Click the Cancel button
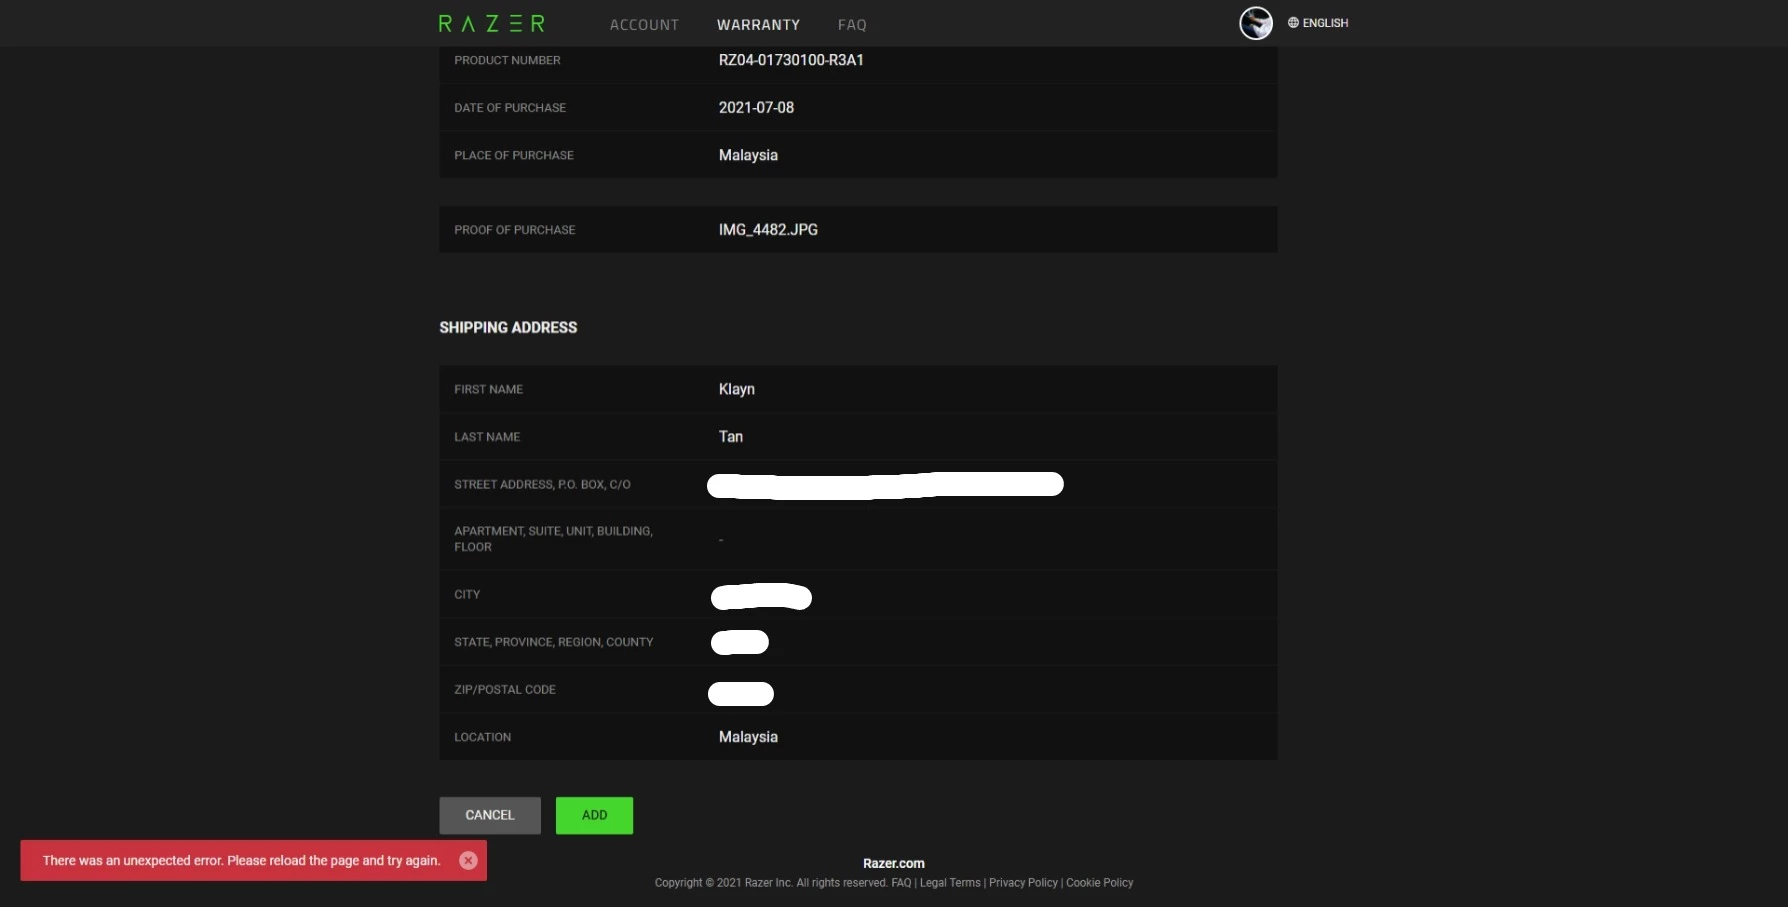1788x907 pixels. (490, 815)
